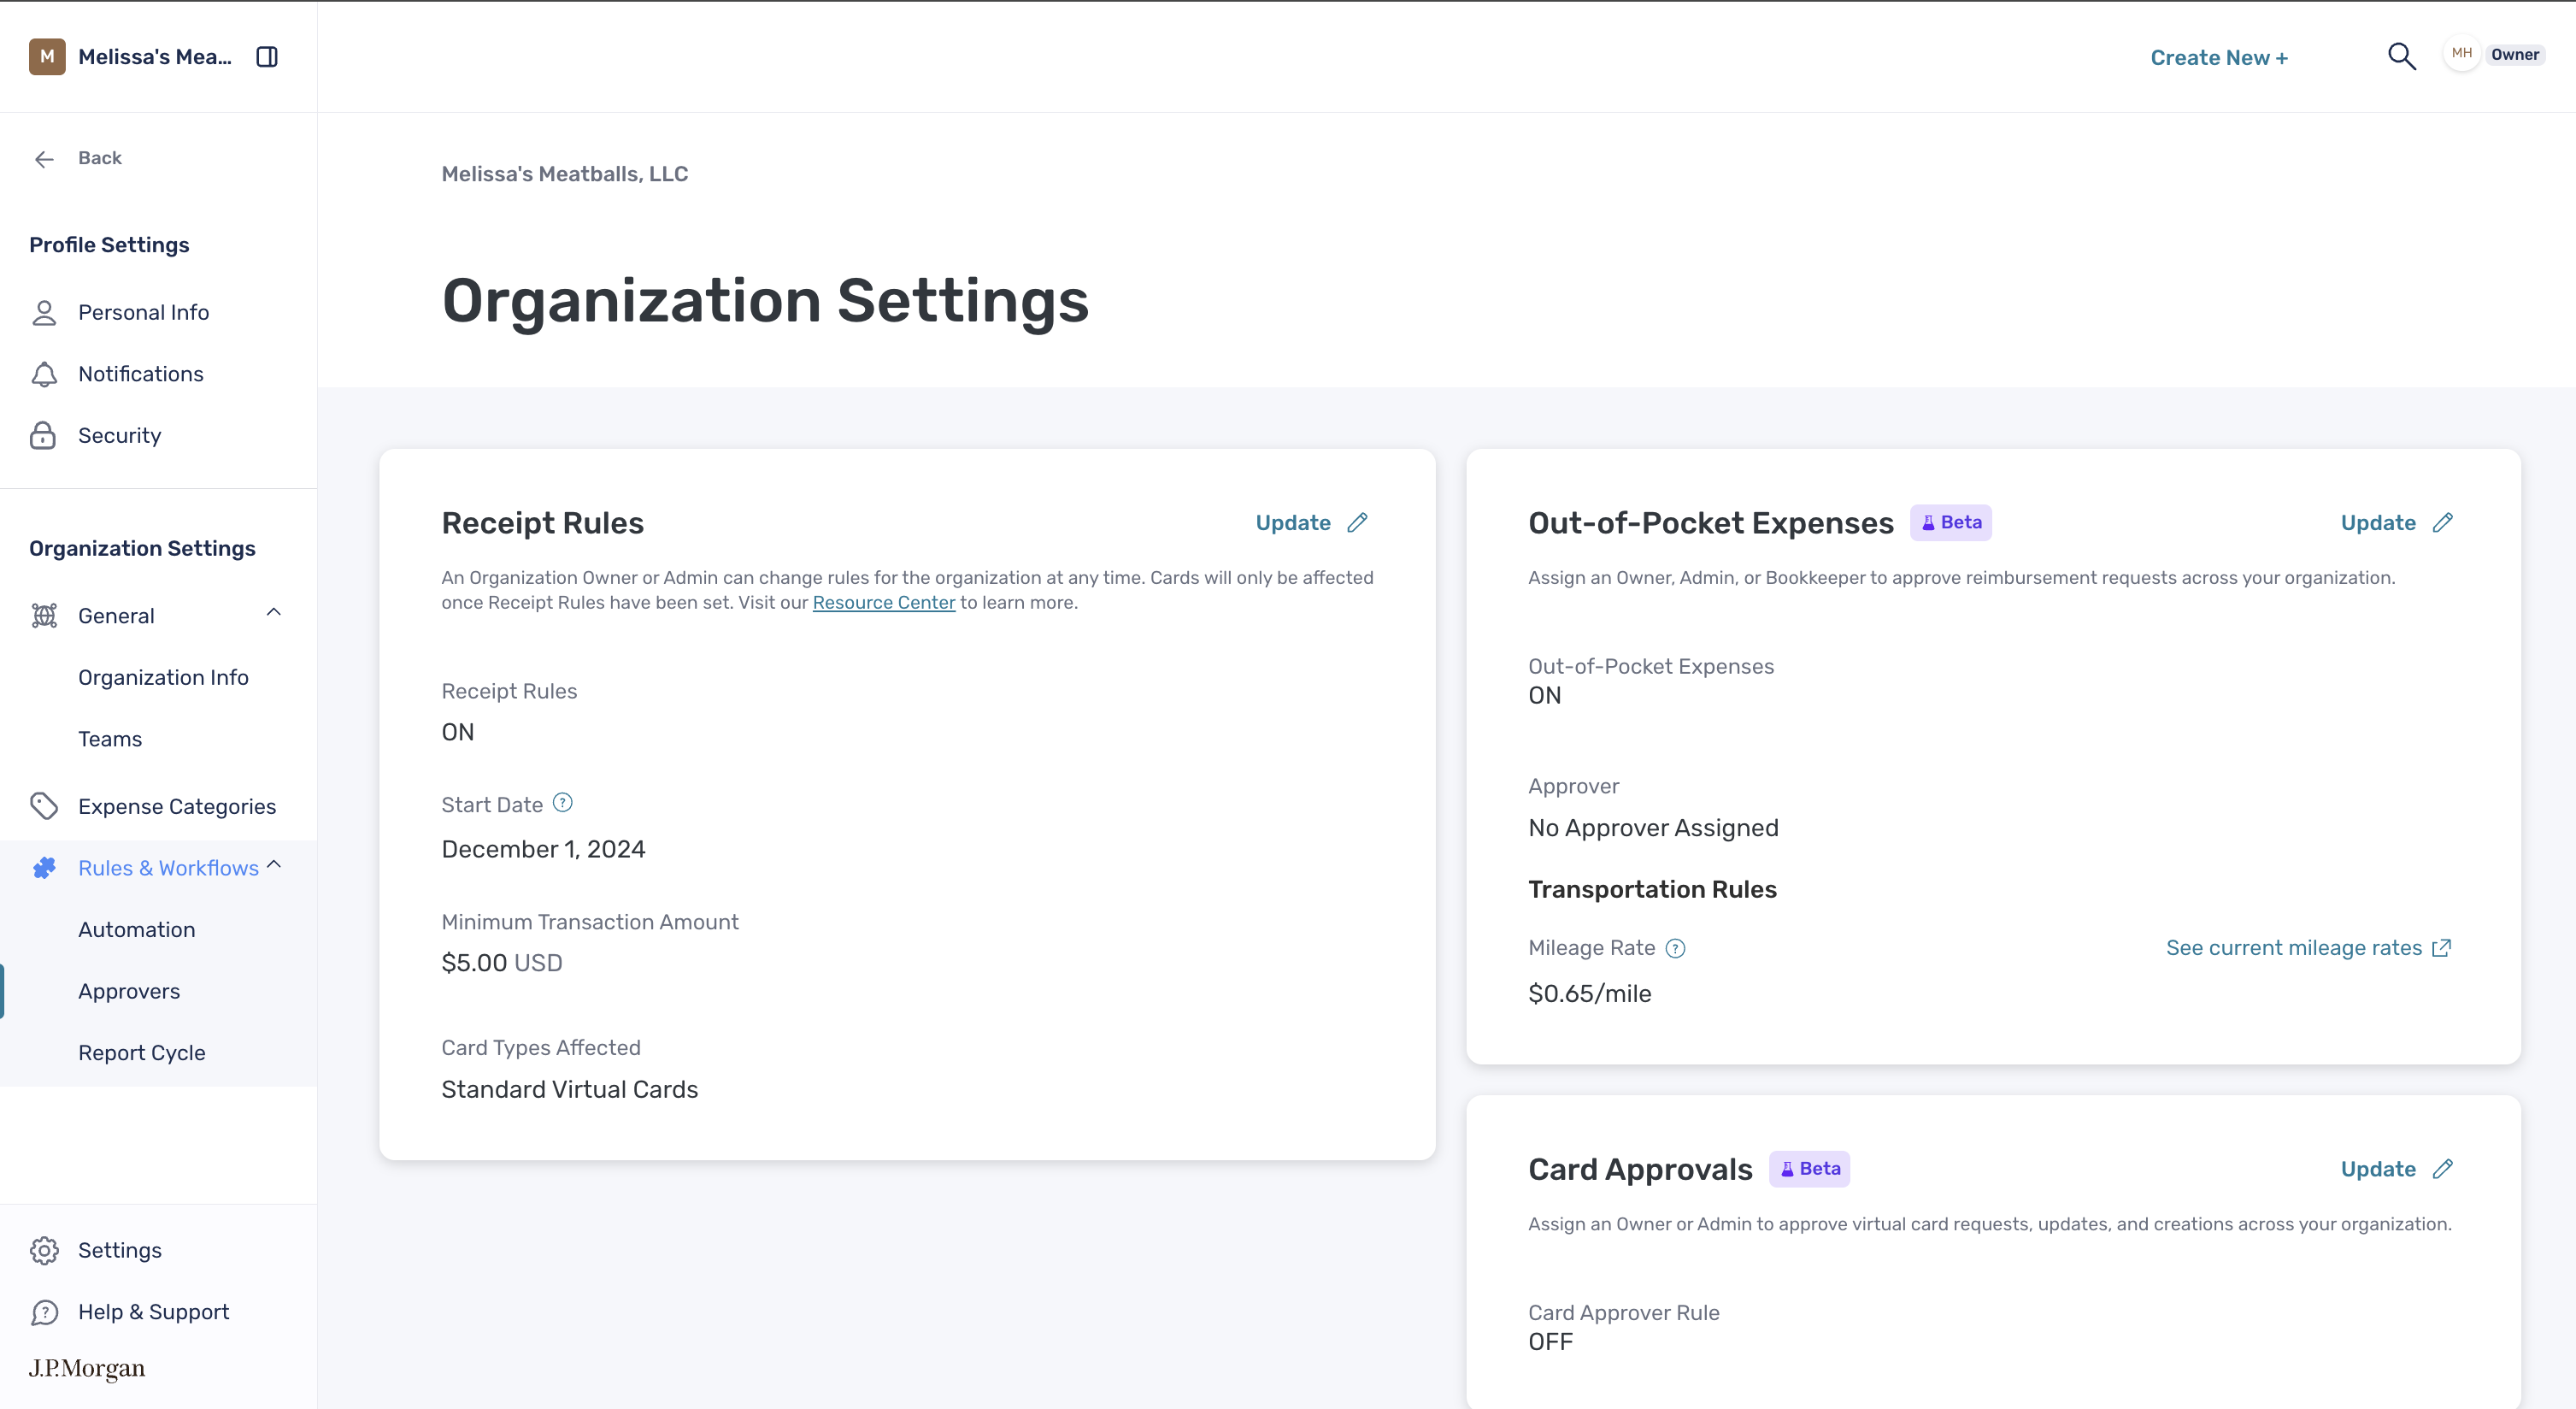Click the Personal Info person icon
This screenshot has height=1409, width=2576.
pos(44,313)
